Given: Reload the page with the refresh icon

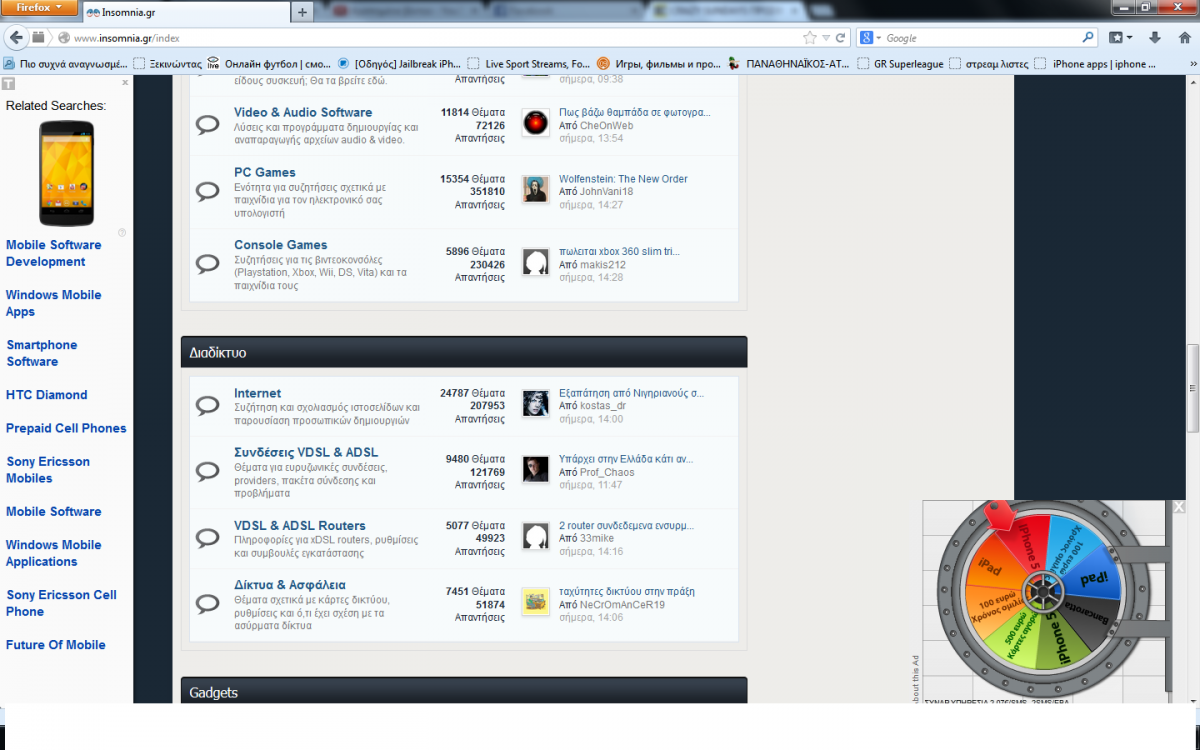Looking at the screenshot, I should pyautogui.click(x=841, y=38).
